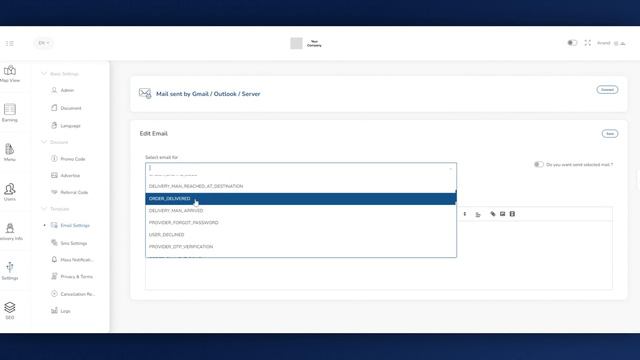Open Cancellation Policy page

pyautogui.click(x=73, y=294)
